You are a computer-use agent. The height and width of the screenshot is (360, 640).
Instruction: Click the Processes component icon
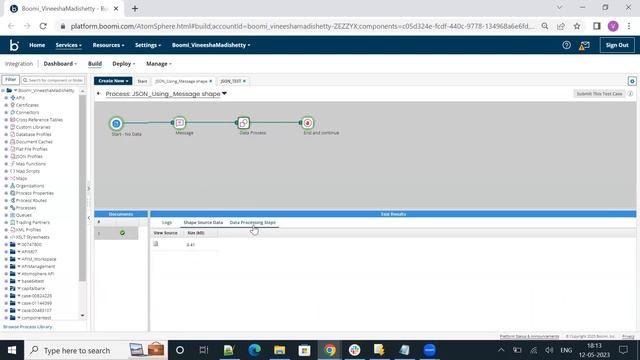coord(13,208)
